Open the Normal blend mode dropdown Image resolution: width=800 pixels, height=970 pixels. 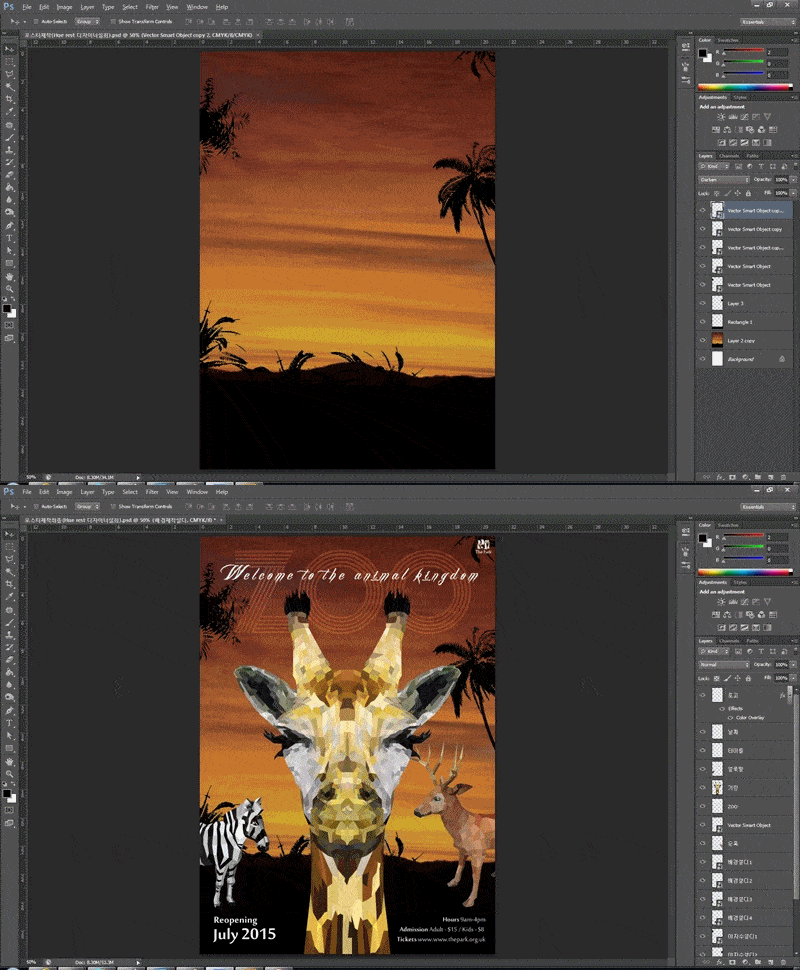724,665
